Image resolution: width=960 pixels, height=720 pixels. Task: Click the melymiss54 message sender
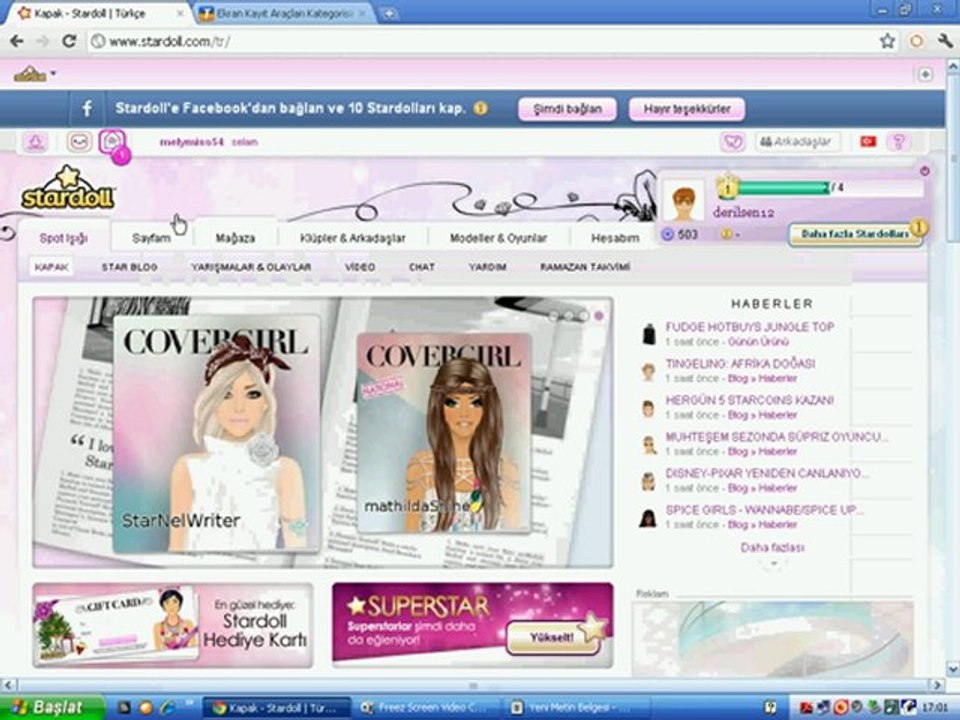point(192,142)
